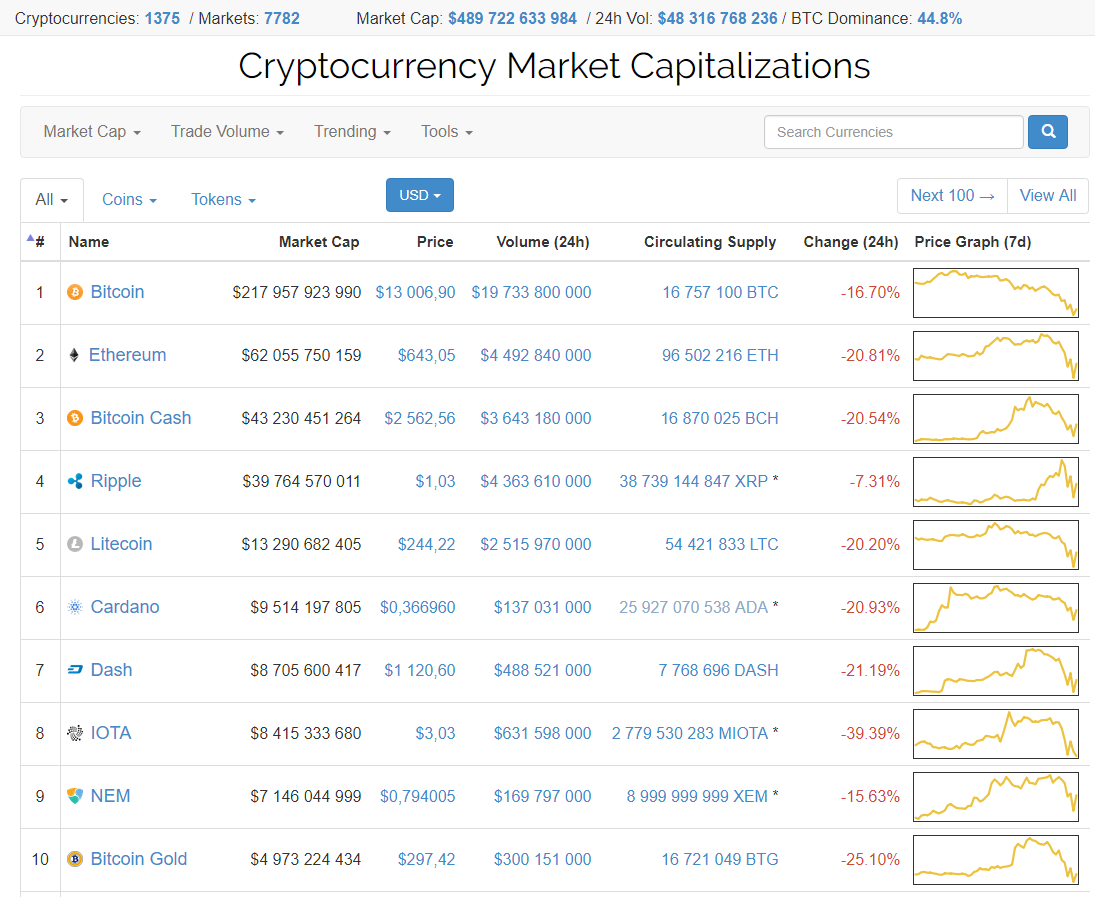Open the Trending menu
The image size is (1095, 897).
coord(352,131)
